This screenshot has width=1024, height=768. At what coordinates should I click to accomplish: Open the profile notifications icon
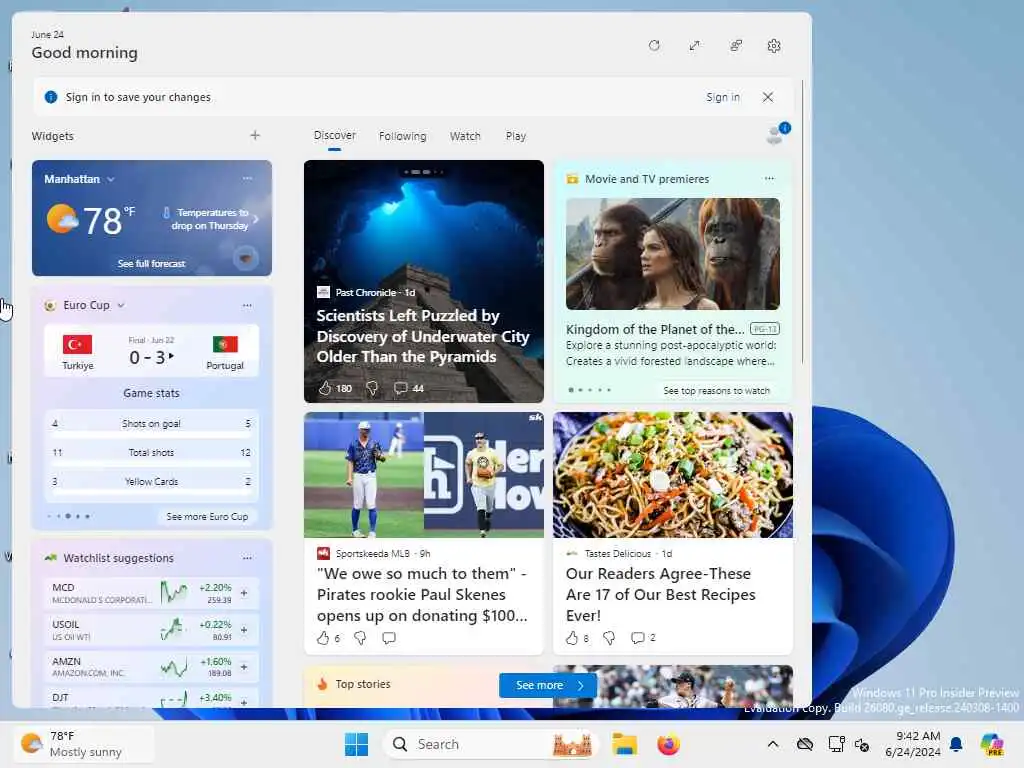777,134
